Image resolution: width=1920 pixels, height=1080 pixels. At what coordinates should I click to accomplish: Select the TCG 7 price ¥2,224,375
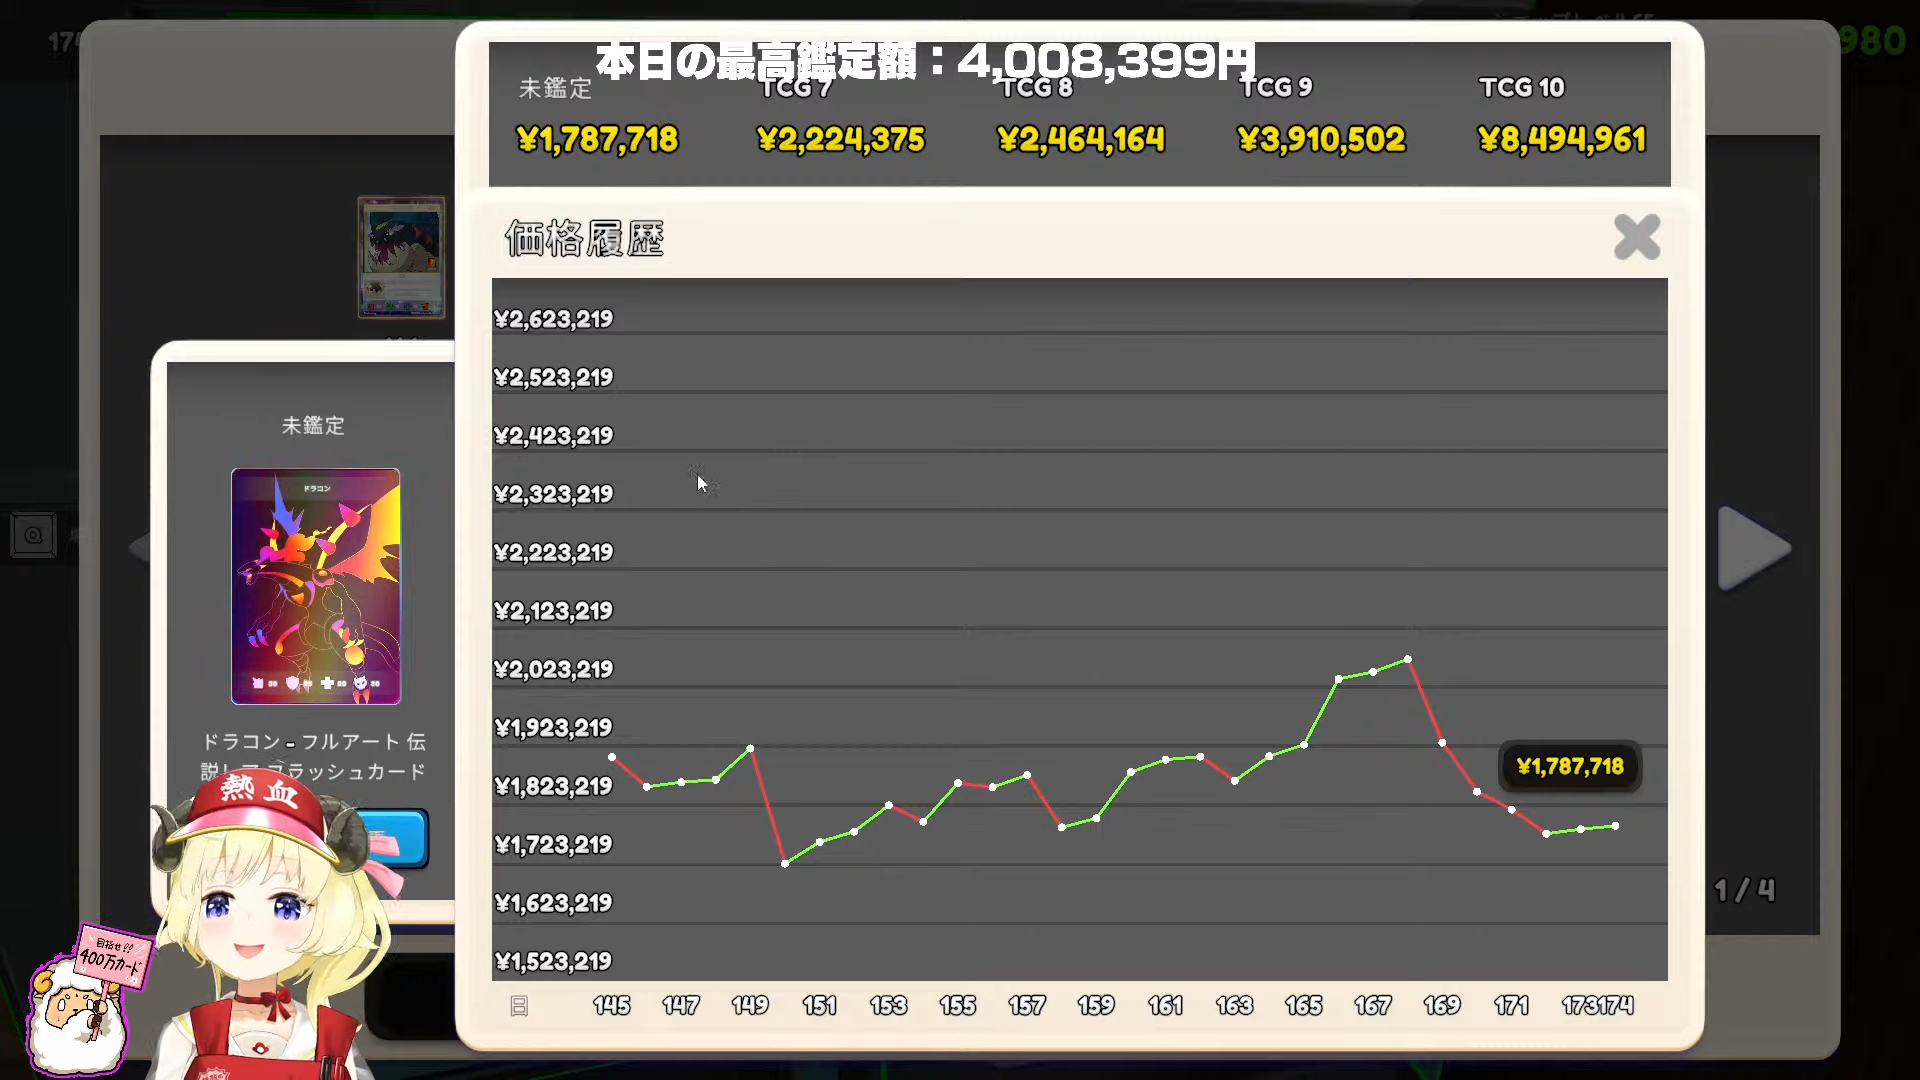(841, 139)
